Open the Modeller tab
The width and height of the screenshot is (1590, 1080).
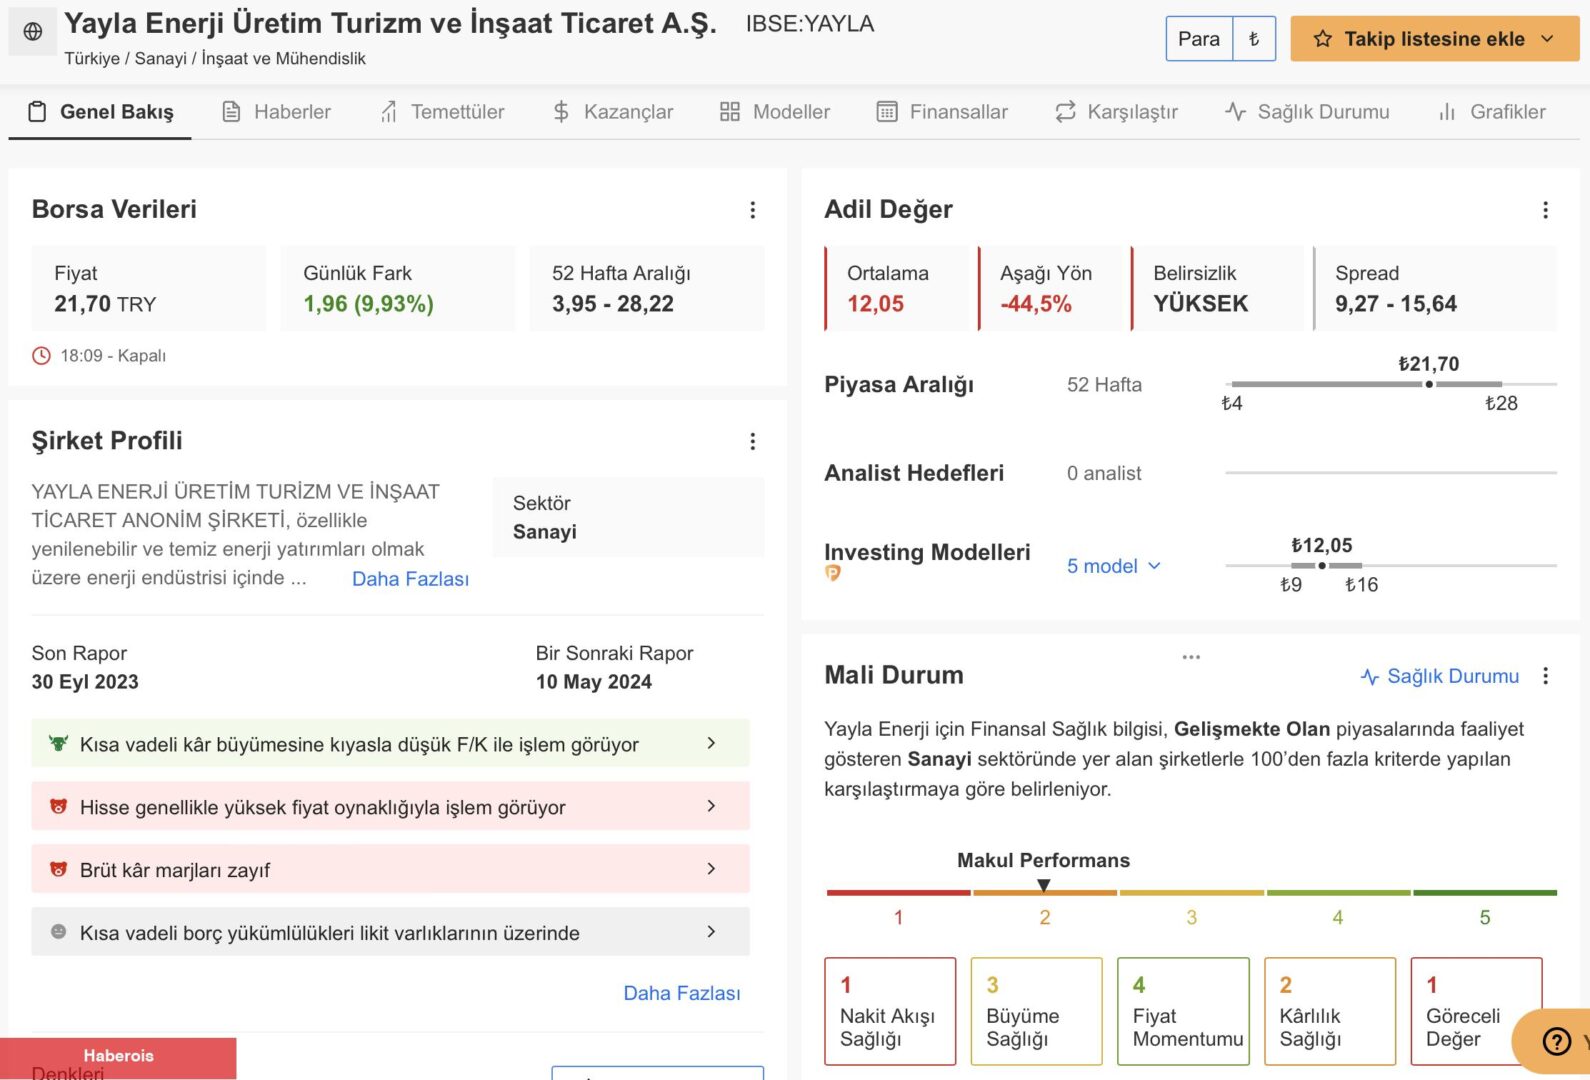pos(775,112)
